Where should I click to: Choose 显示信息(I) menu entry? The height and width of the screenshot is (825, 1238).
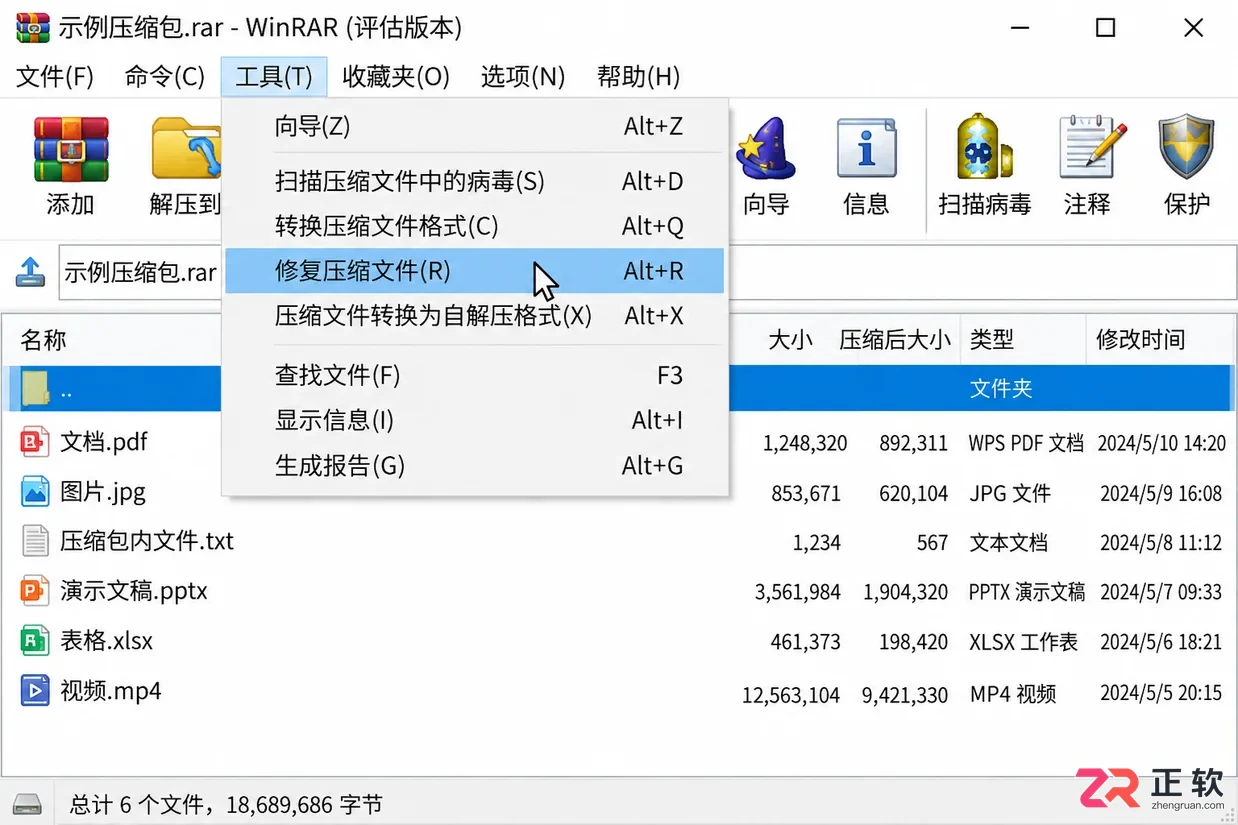tap(474, 421)
